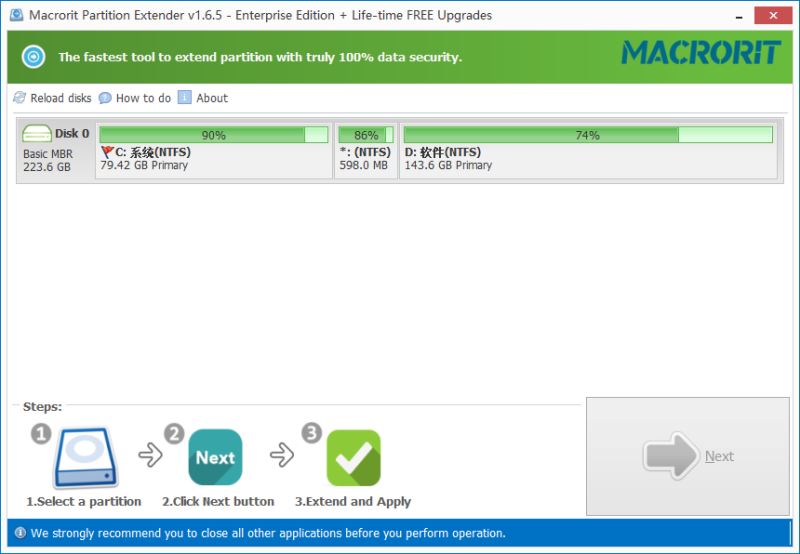Click the info icon in blue status bar
800x554 pixels.
(x=20, y=533)
